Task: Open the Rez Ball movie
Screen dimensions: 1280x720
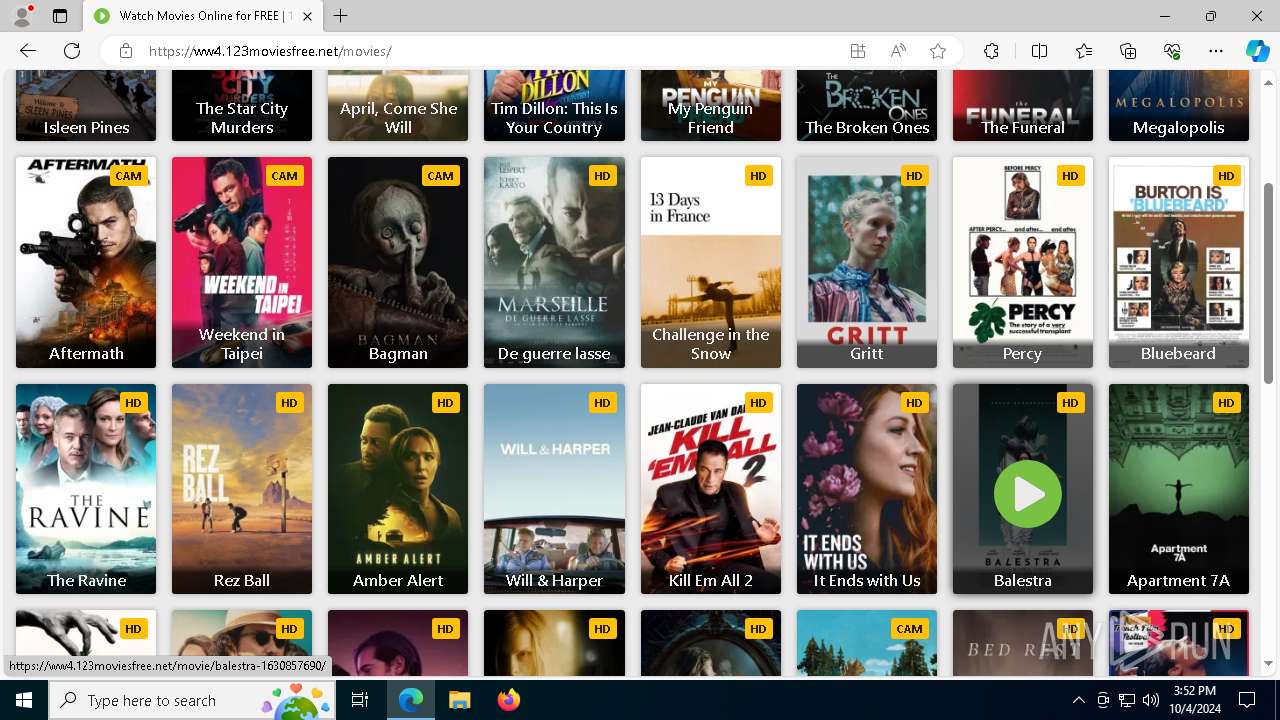Action: pos(242,489)
